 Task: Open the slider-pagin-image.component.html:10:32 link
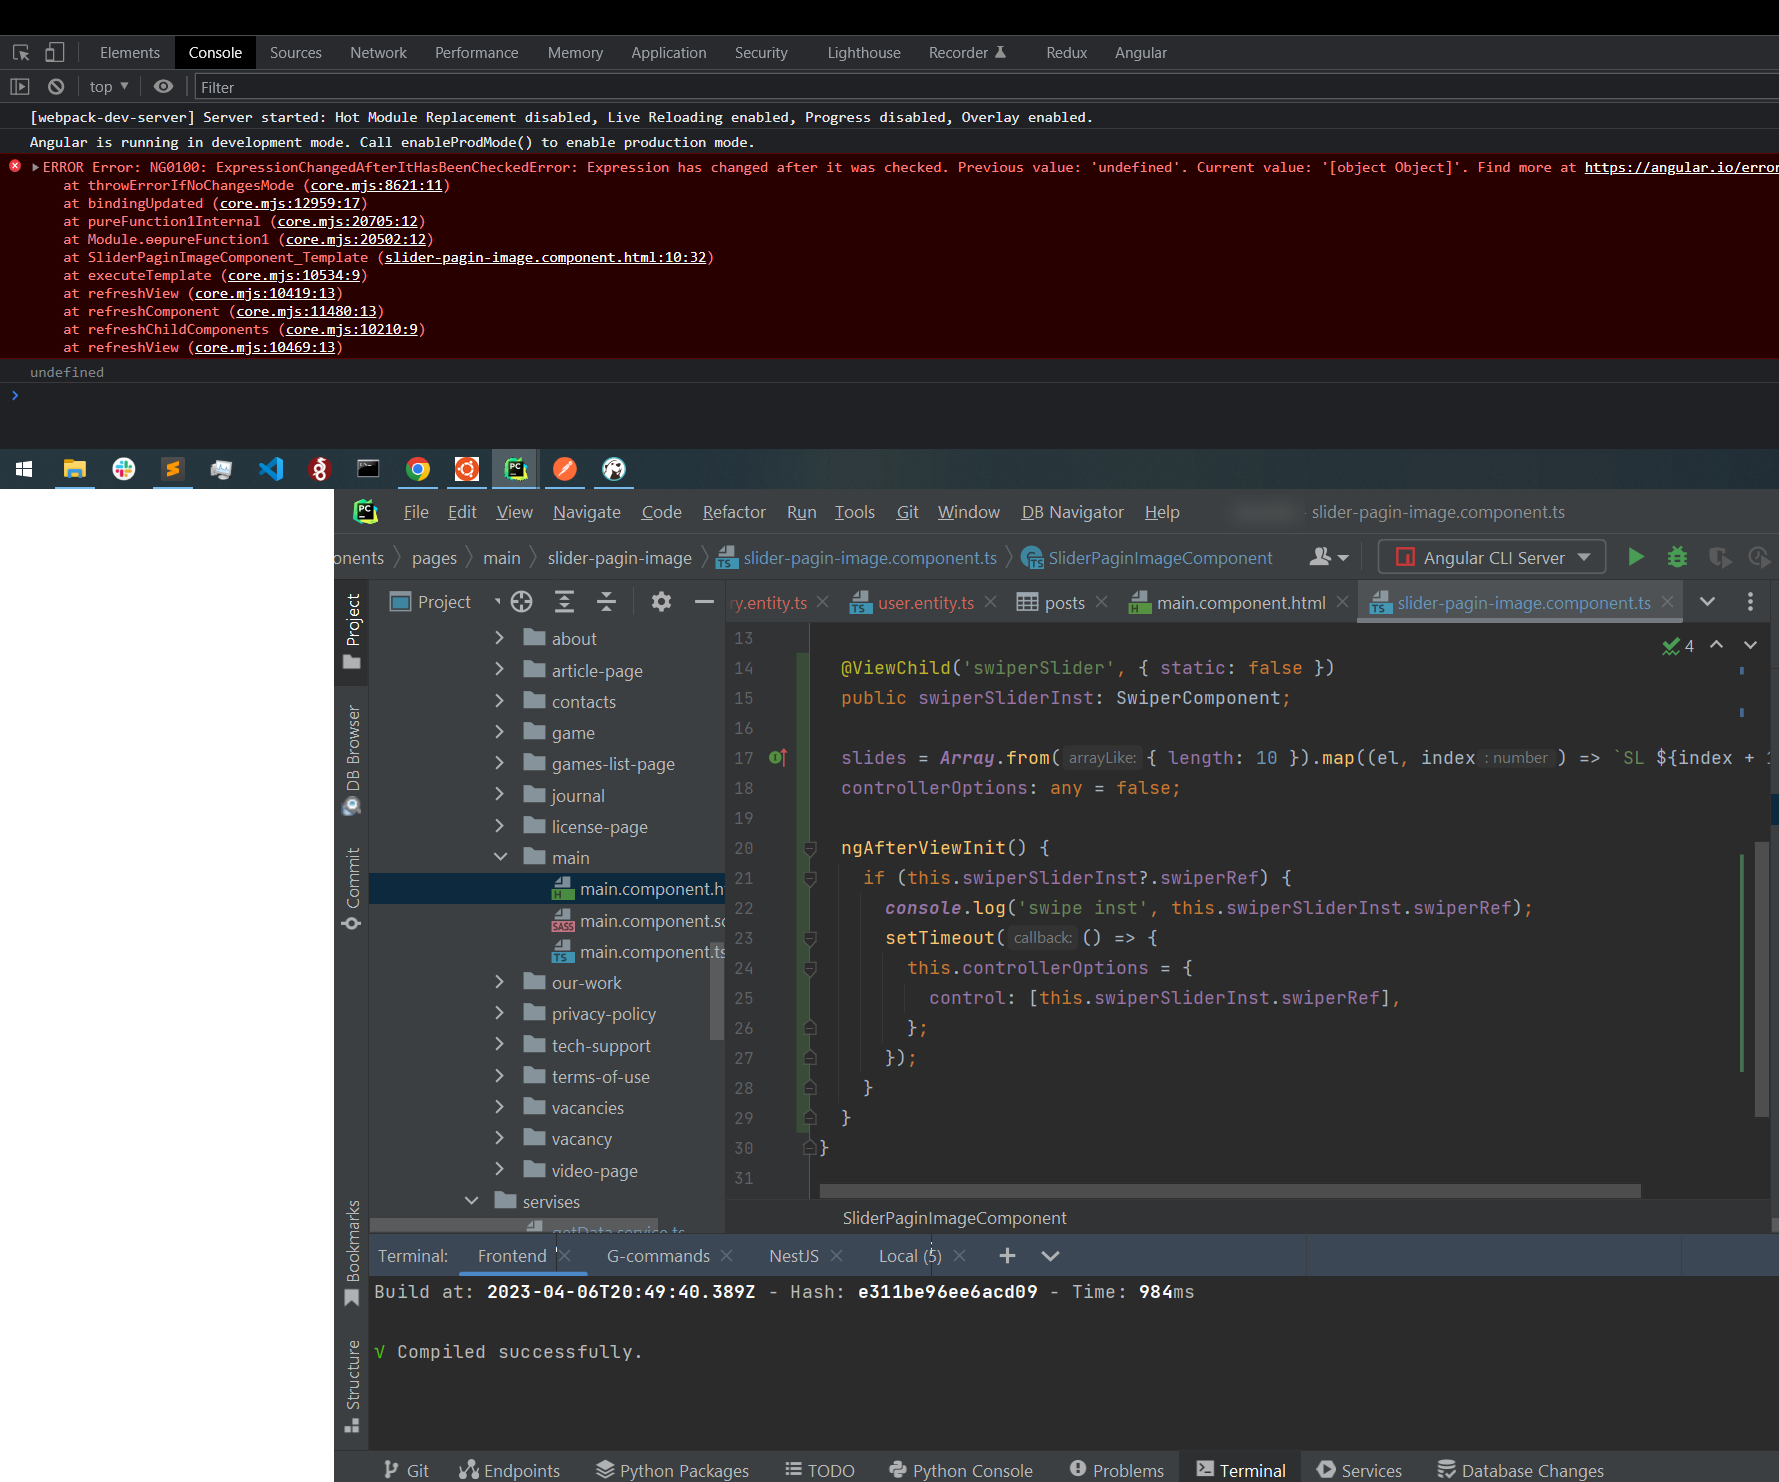click(546, 257)
